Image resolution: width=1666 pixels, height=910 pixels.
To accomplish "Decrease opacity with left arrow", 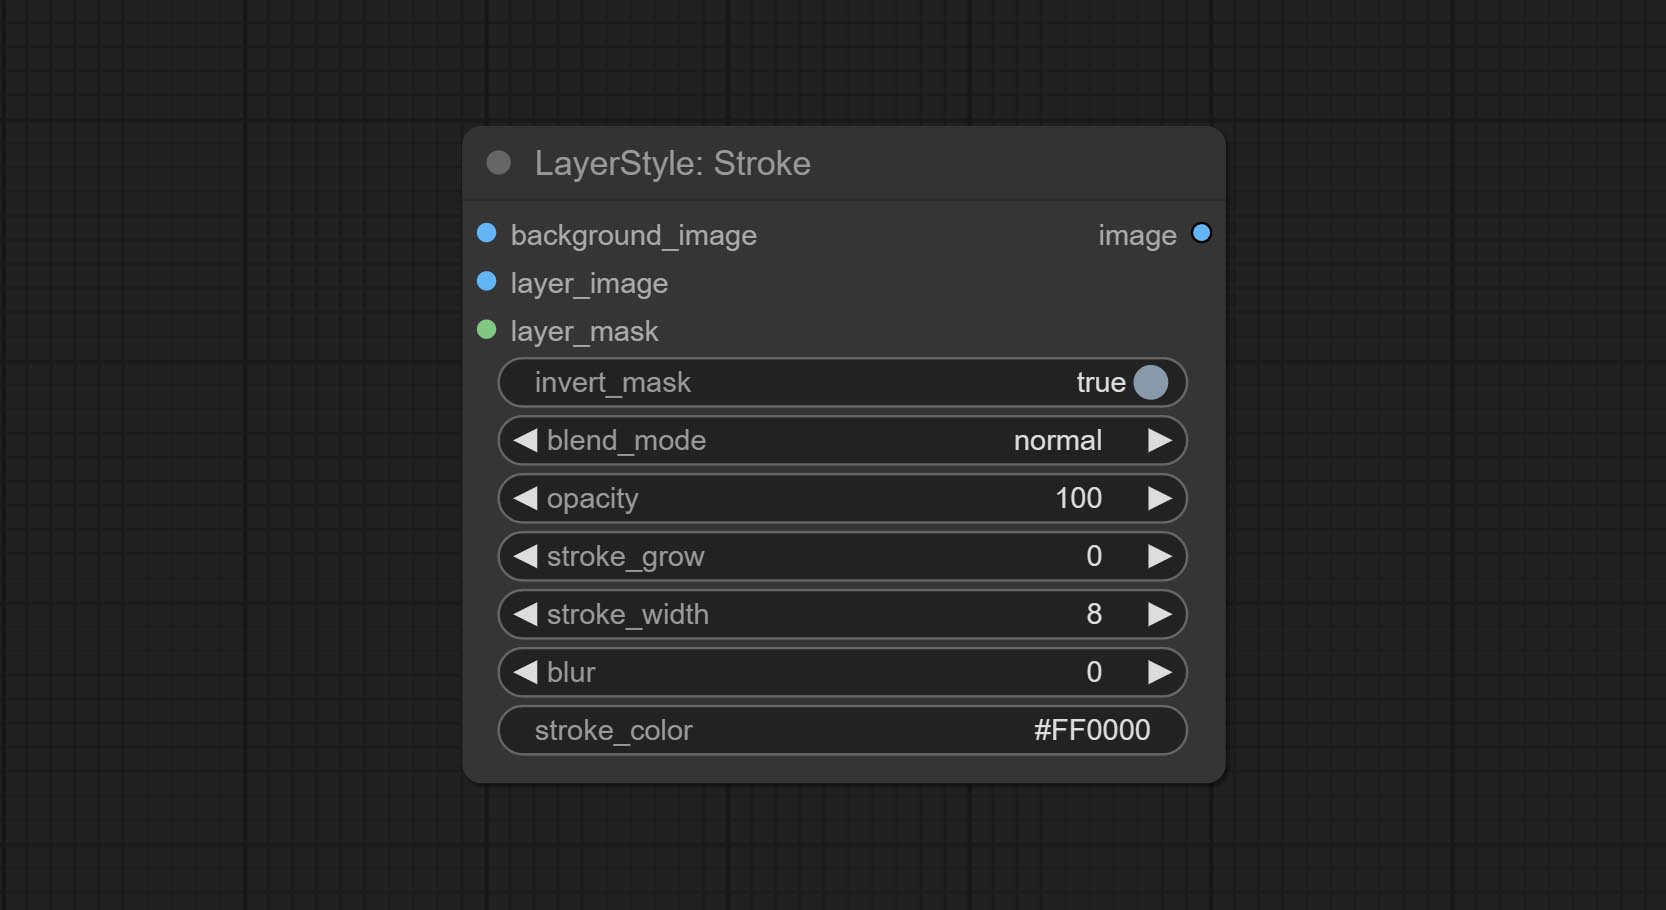I will click(x=525, y=498).
